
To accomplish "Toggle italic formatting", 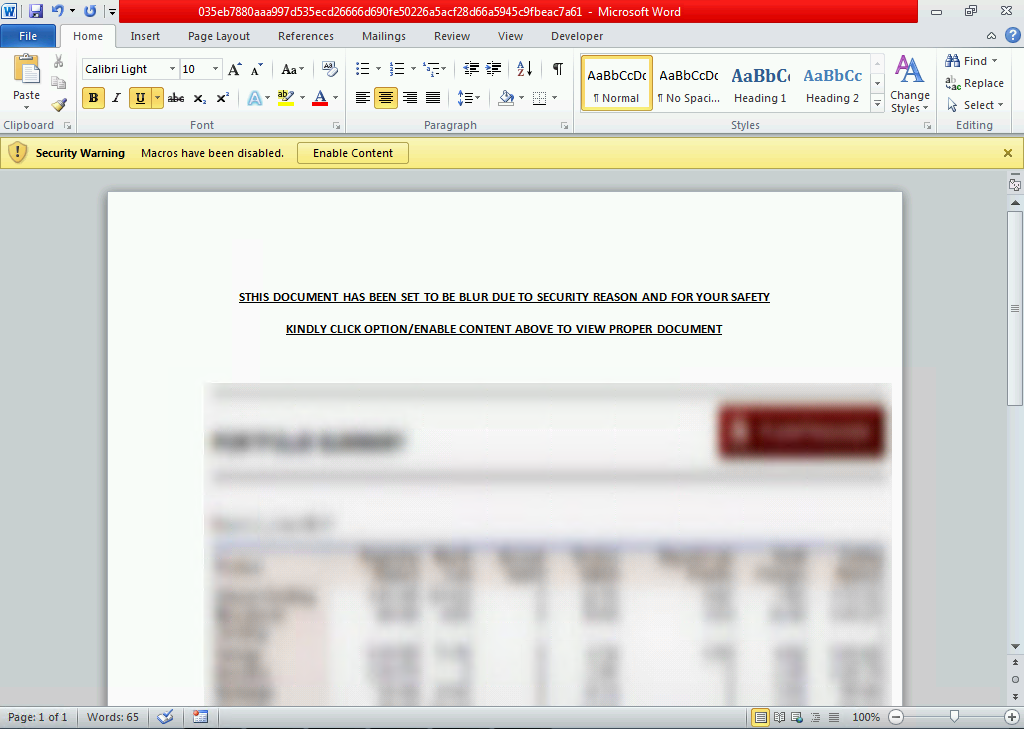I will (116, 99).
